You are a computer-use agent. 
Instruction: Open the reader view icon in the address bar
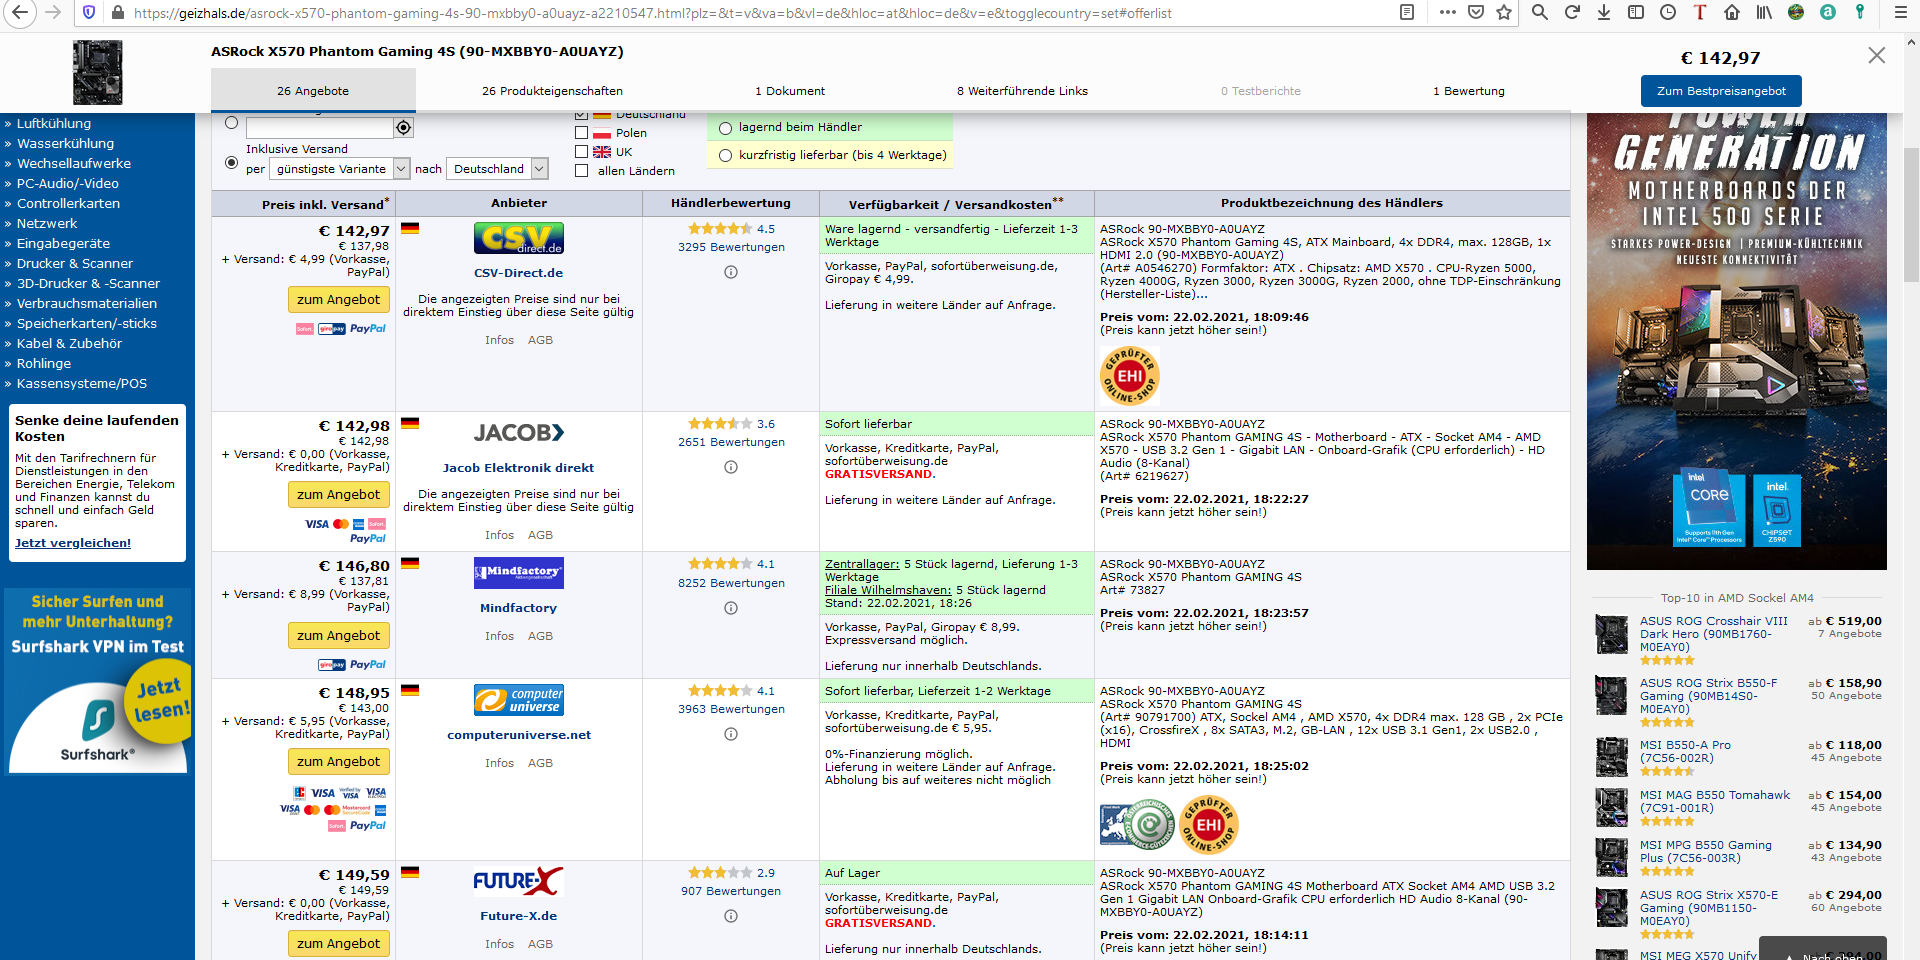(1407, 13)
